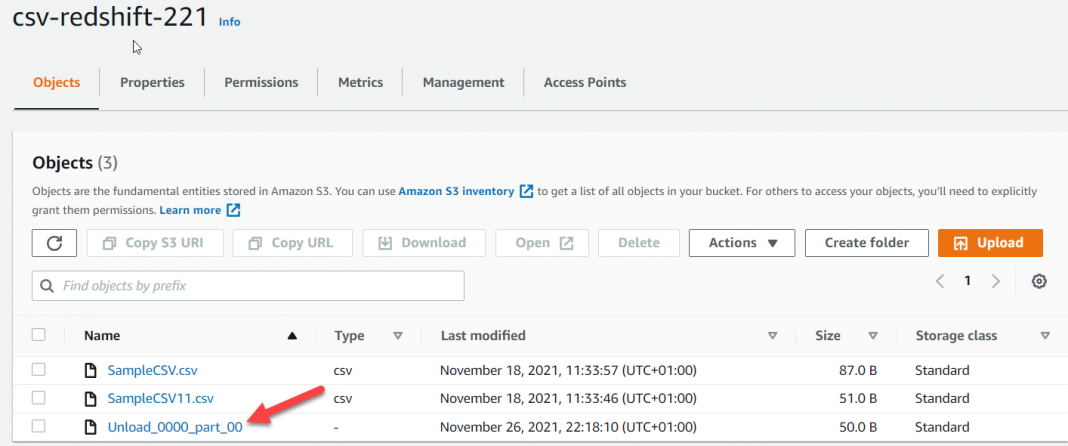The image size is (1068, 446).
Task: Open the Permissions tab
Action: pos(261,82)
